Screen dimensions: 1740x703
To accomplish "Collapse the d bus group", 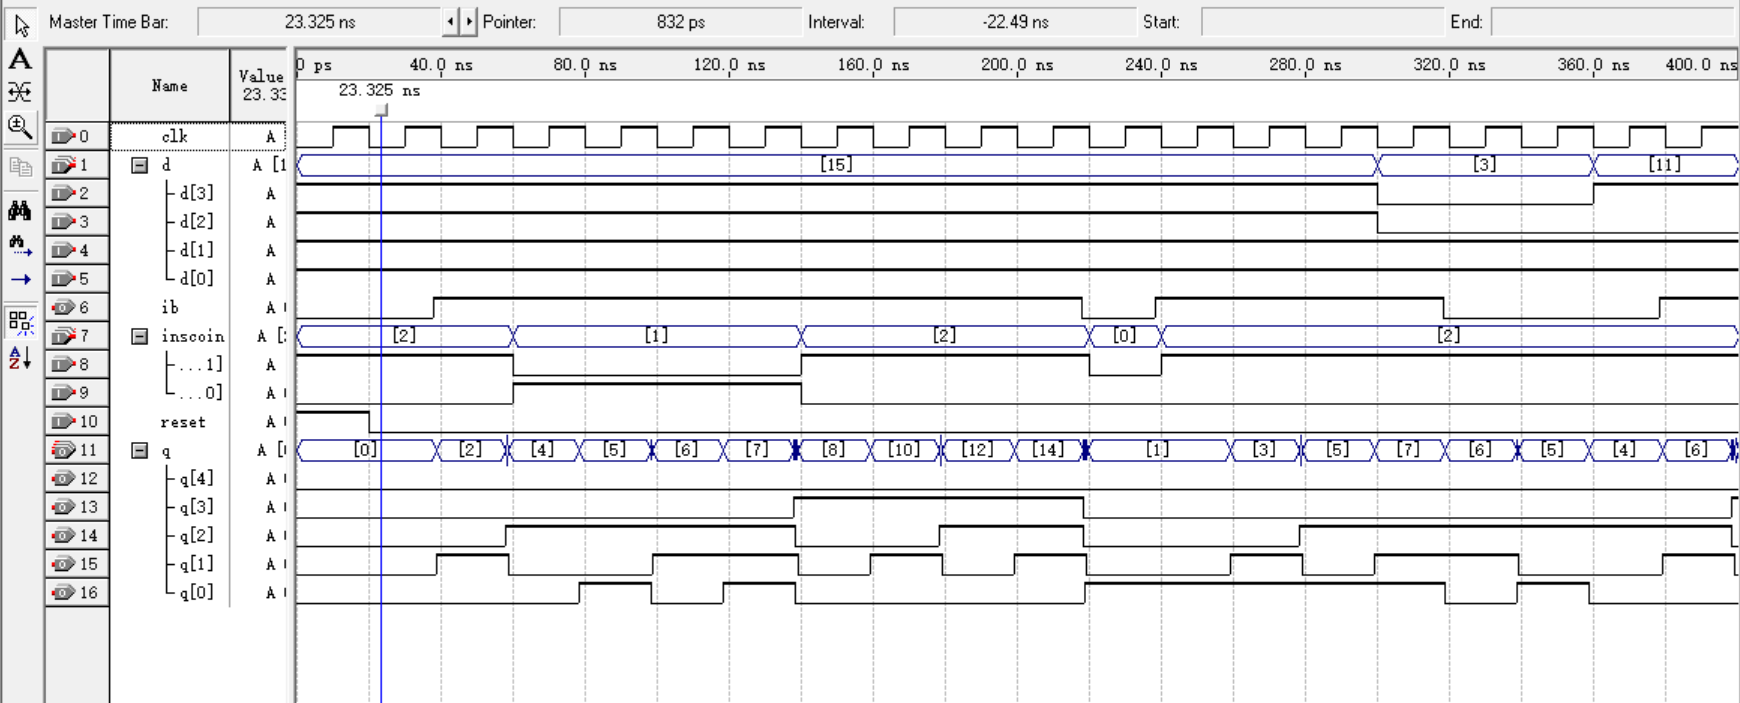I will 140,165.
